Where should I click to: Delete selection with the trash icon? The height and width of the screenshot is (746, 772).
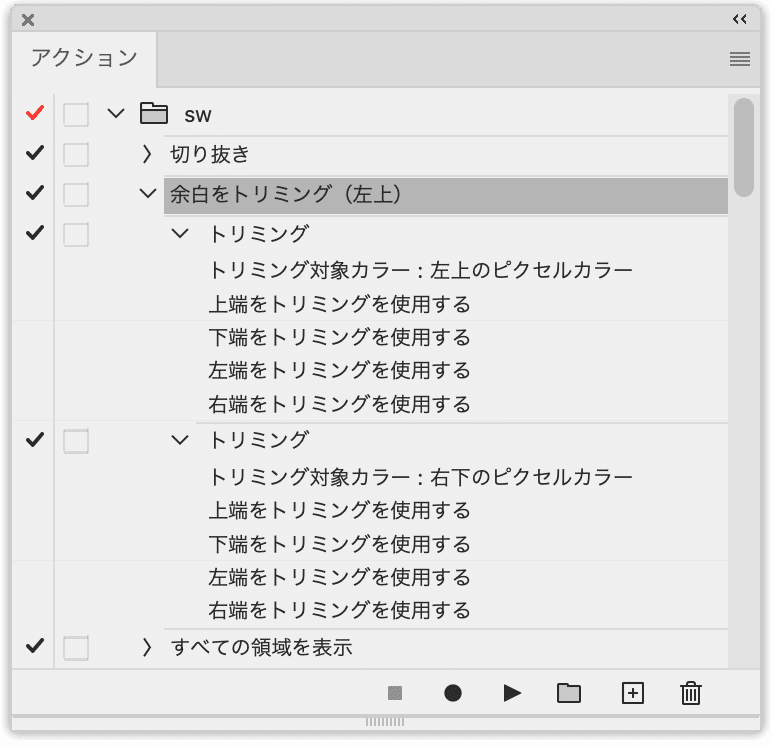691,693
